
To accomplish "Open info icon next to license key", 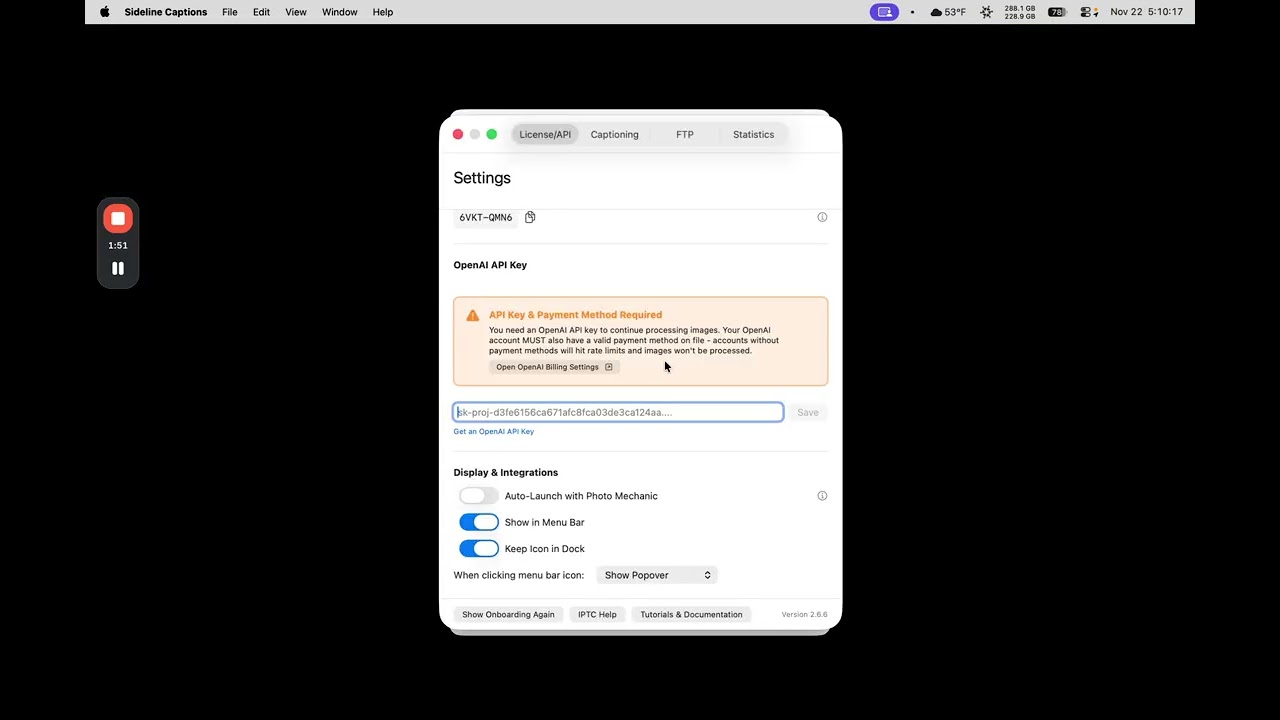I will click(822, 217).
